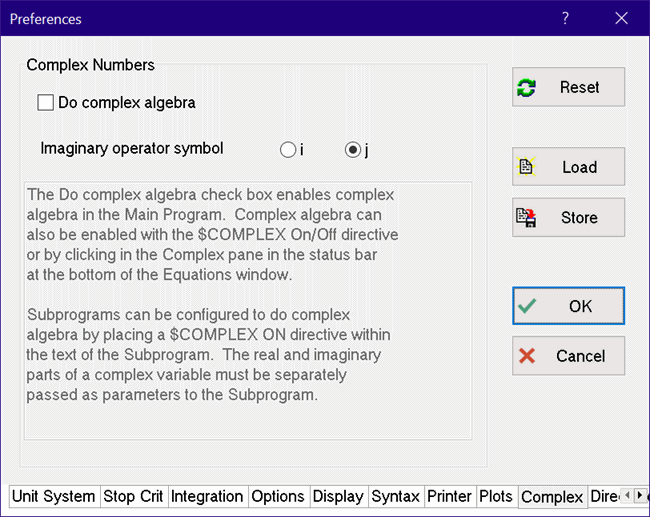This screenshot has width=650, height=517.
Task: Open help with the question mark button
Action: tap(565, 18)
